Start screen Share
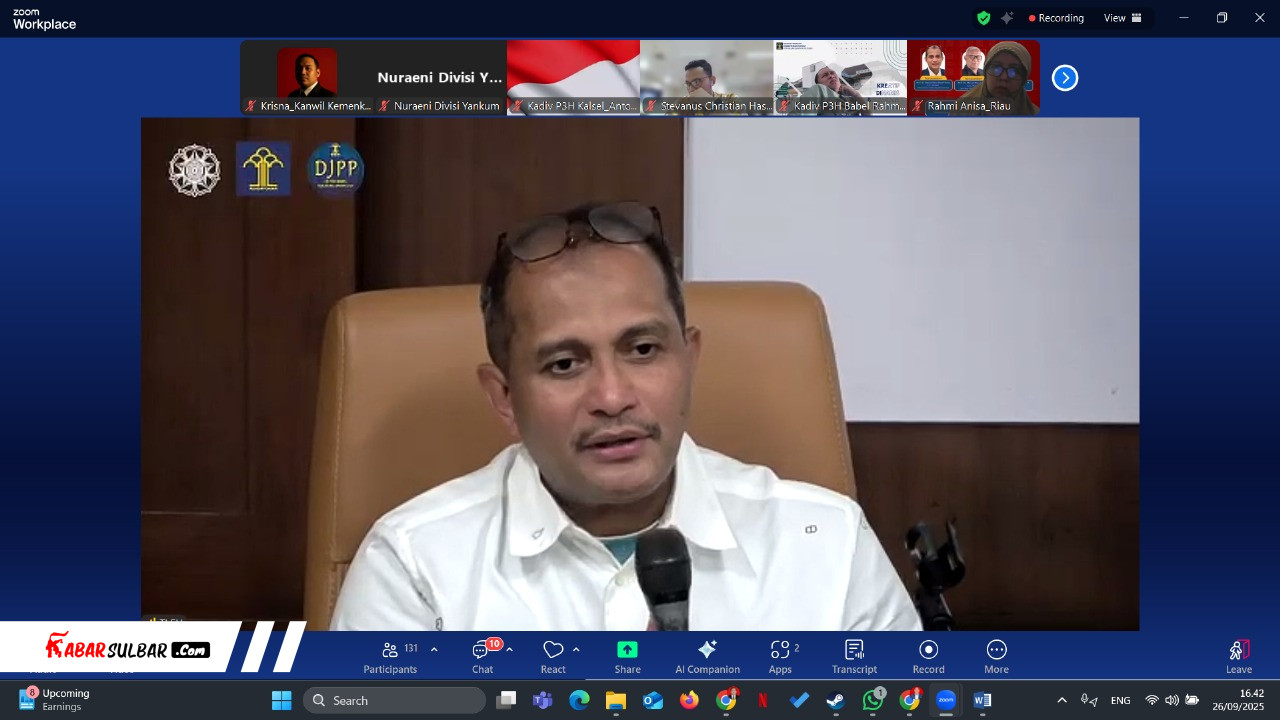This screenshot has height=720, width=1280. tap(627, 656)
